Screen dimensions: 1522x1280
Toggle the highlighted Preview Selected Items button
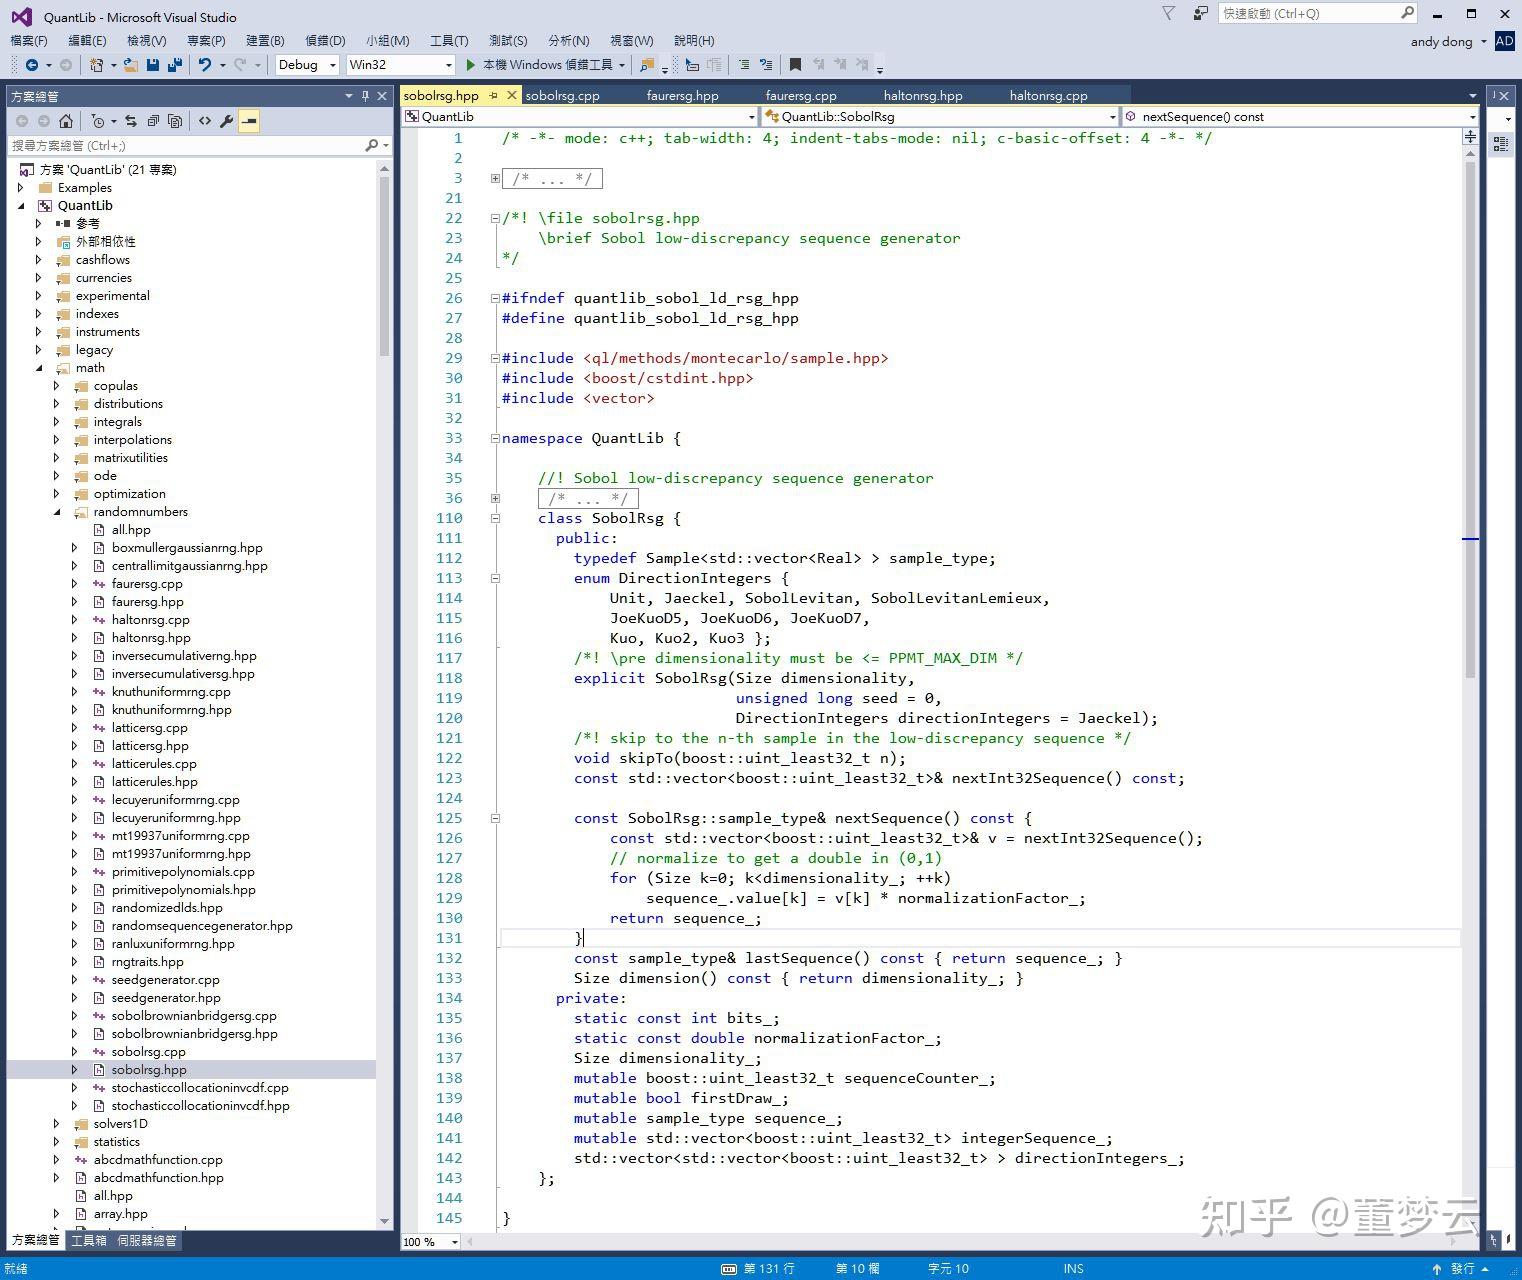(249, 121)
